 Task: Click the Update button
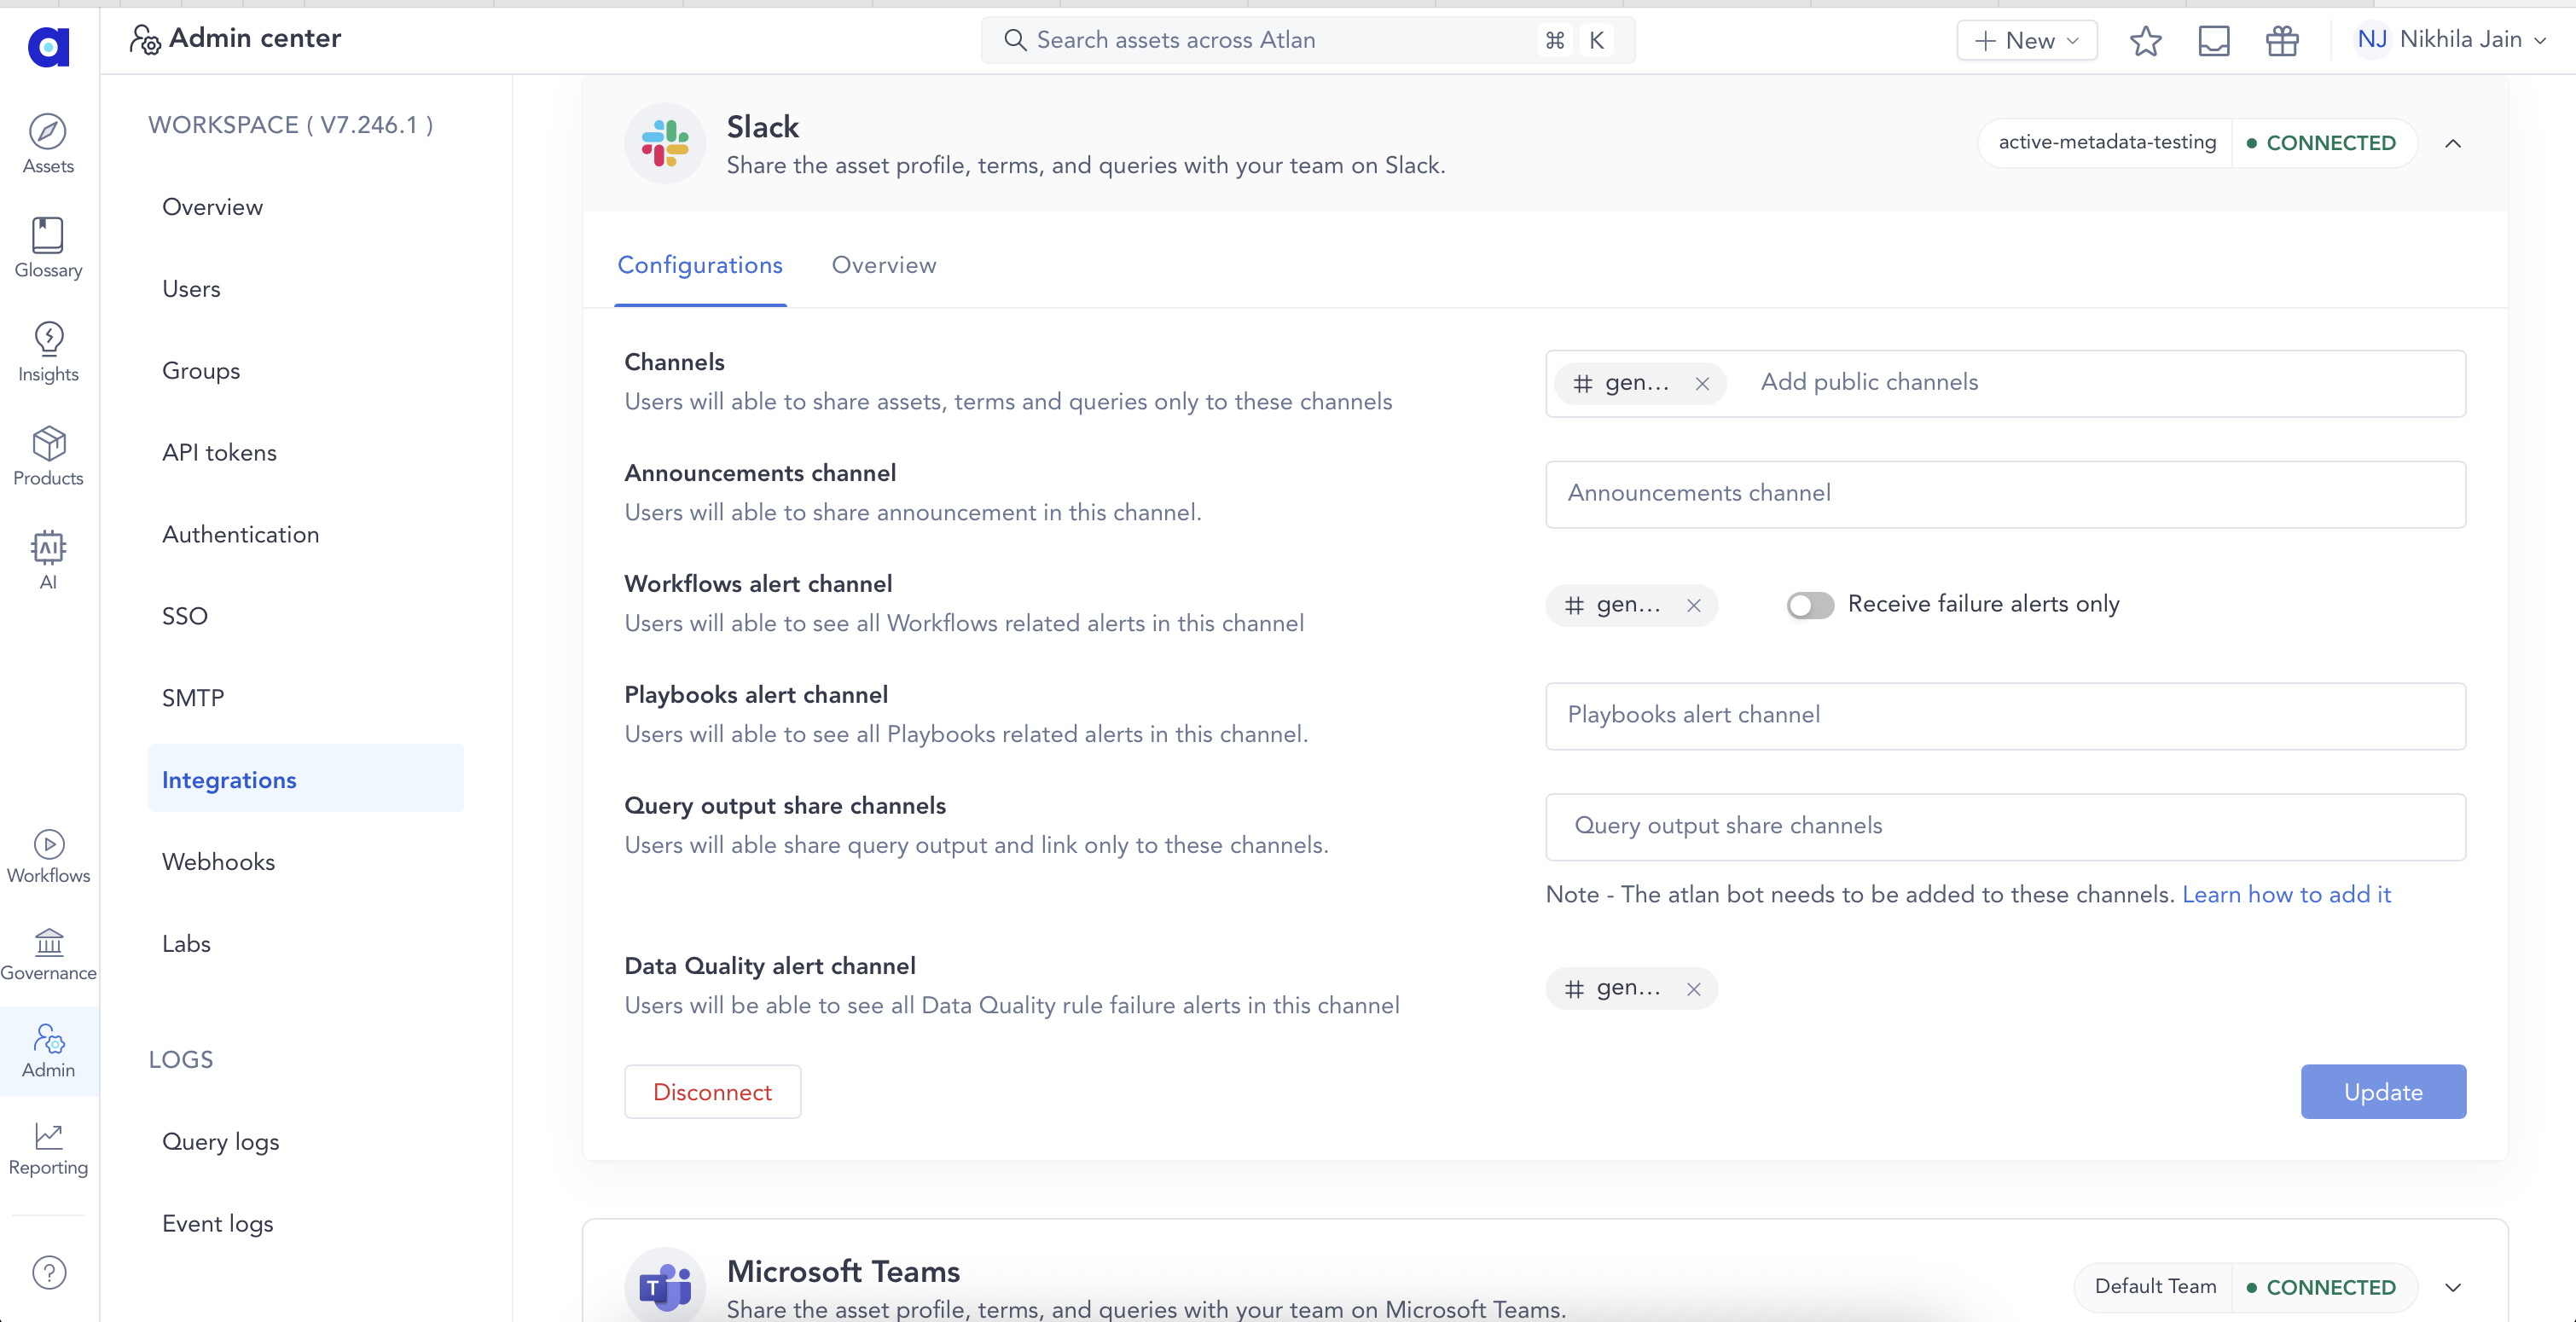point(2382,1092)
